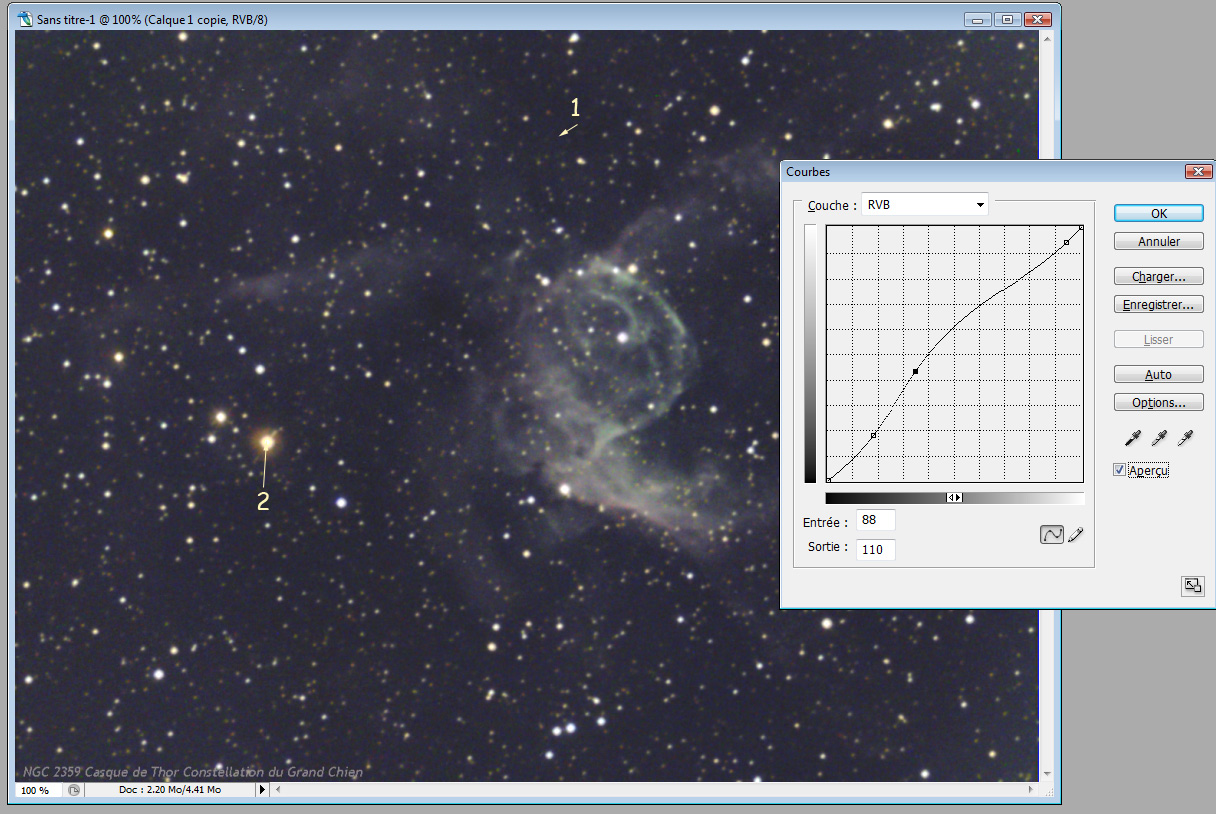Click the Annuler button

[1158, 241]
